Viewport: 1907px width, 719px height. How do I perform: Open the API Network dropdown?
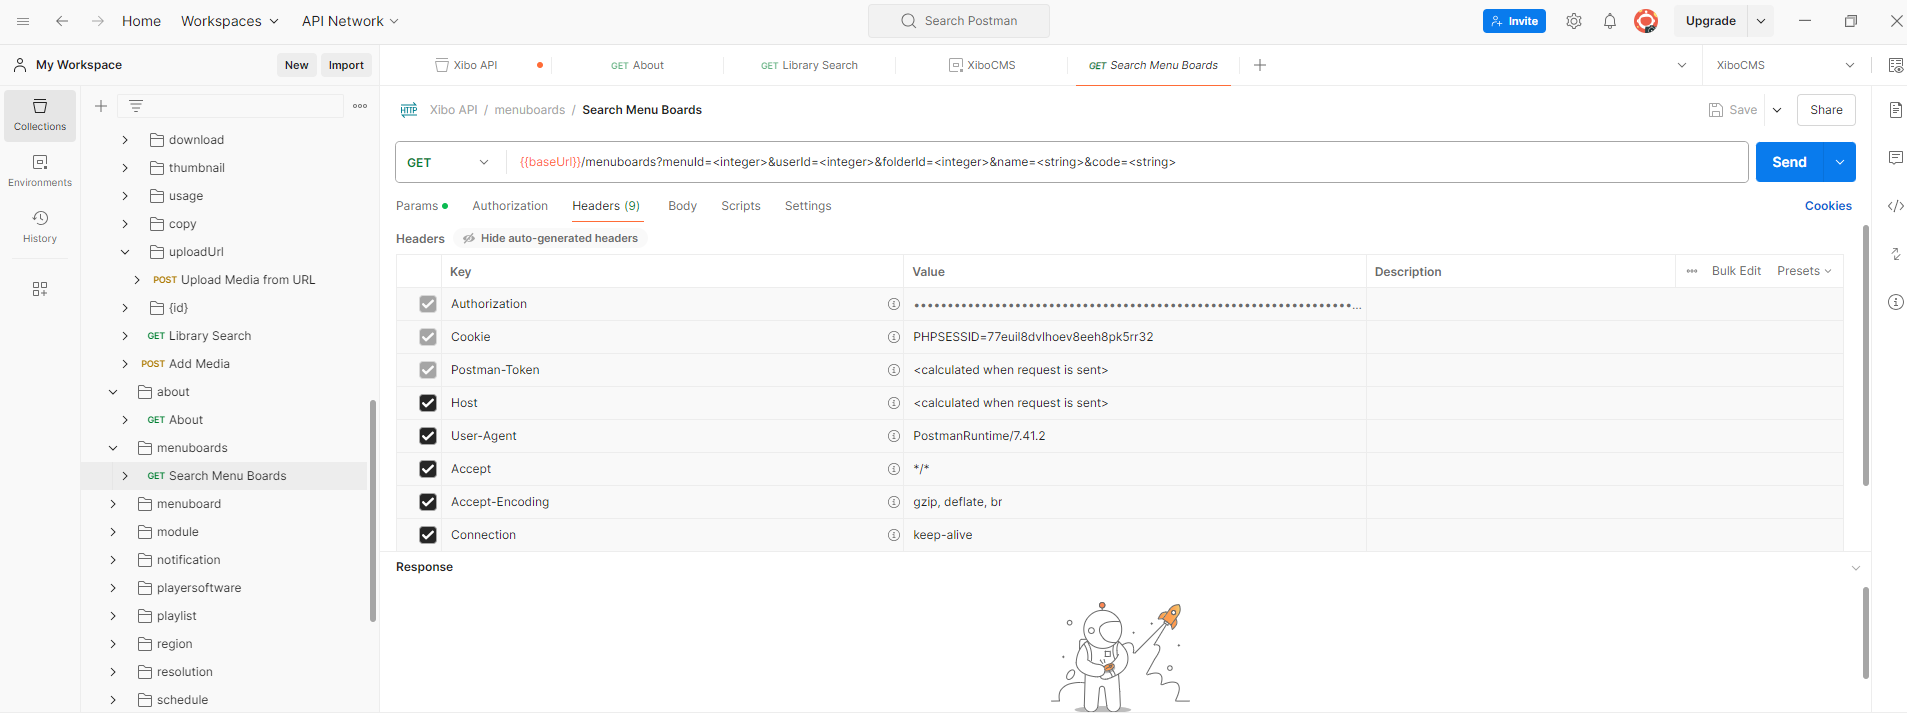point(350,21)
